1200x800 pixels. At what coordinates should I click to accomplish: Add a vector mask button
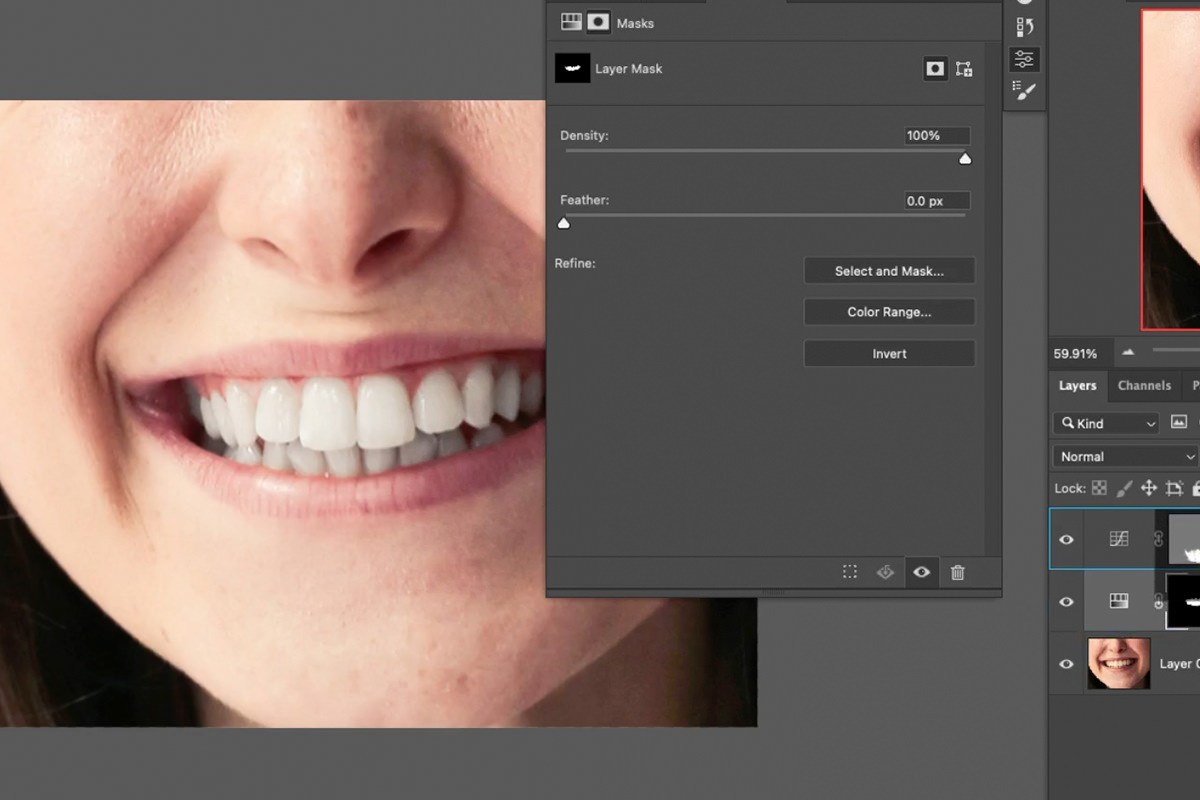pyautogui.click(x=964, y=69)
